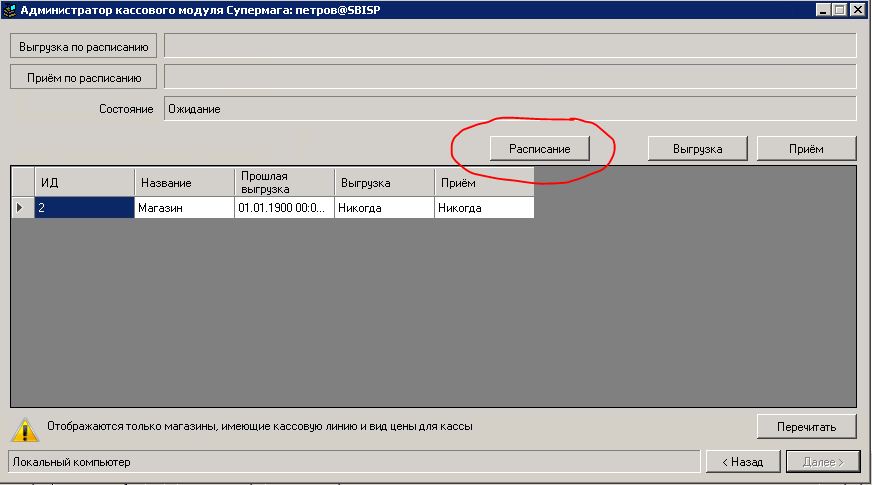Select the 01.01.1900 date cell
The width and height of the screenshot is (872, 485).
[x=284, y=208]
